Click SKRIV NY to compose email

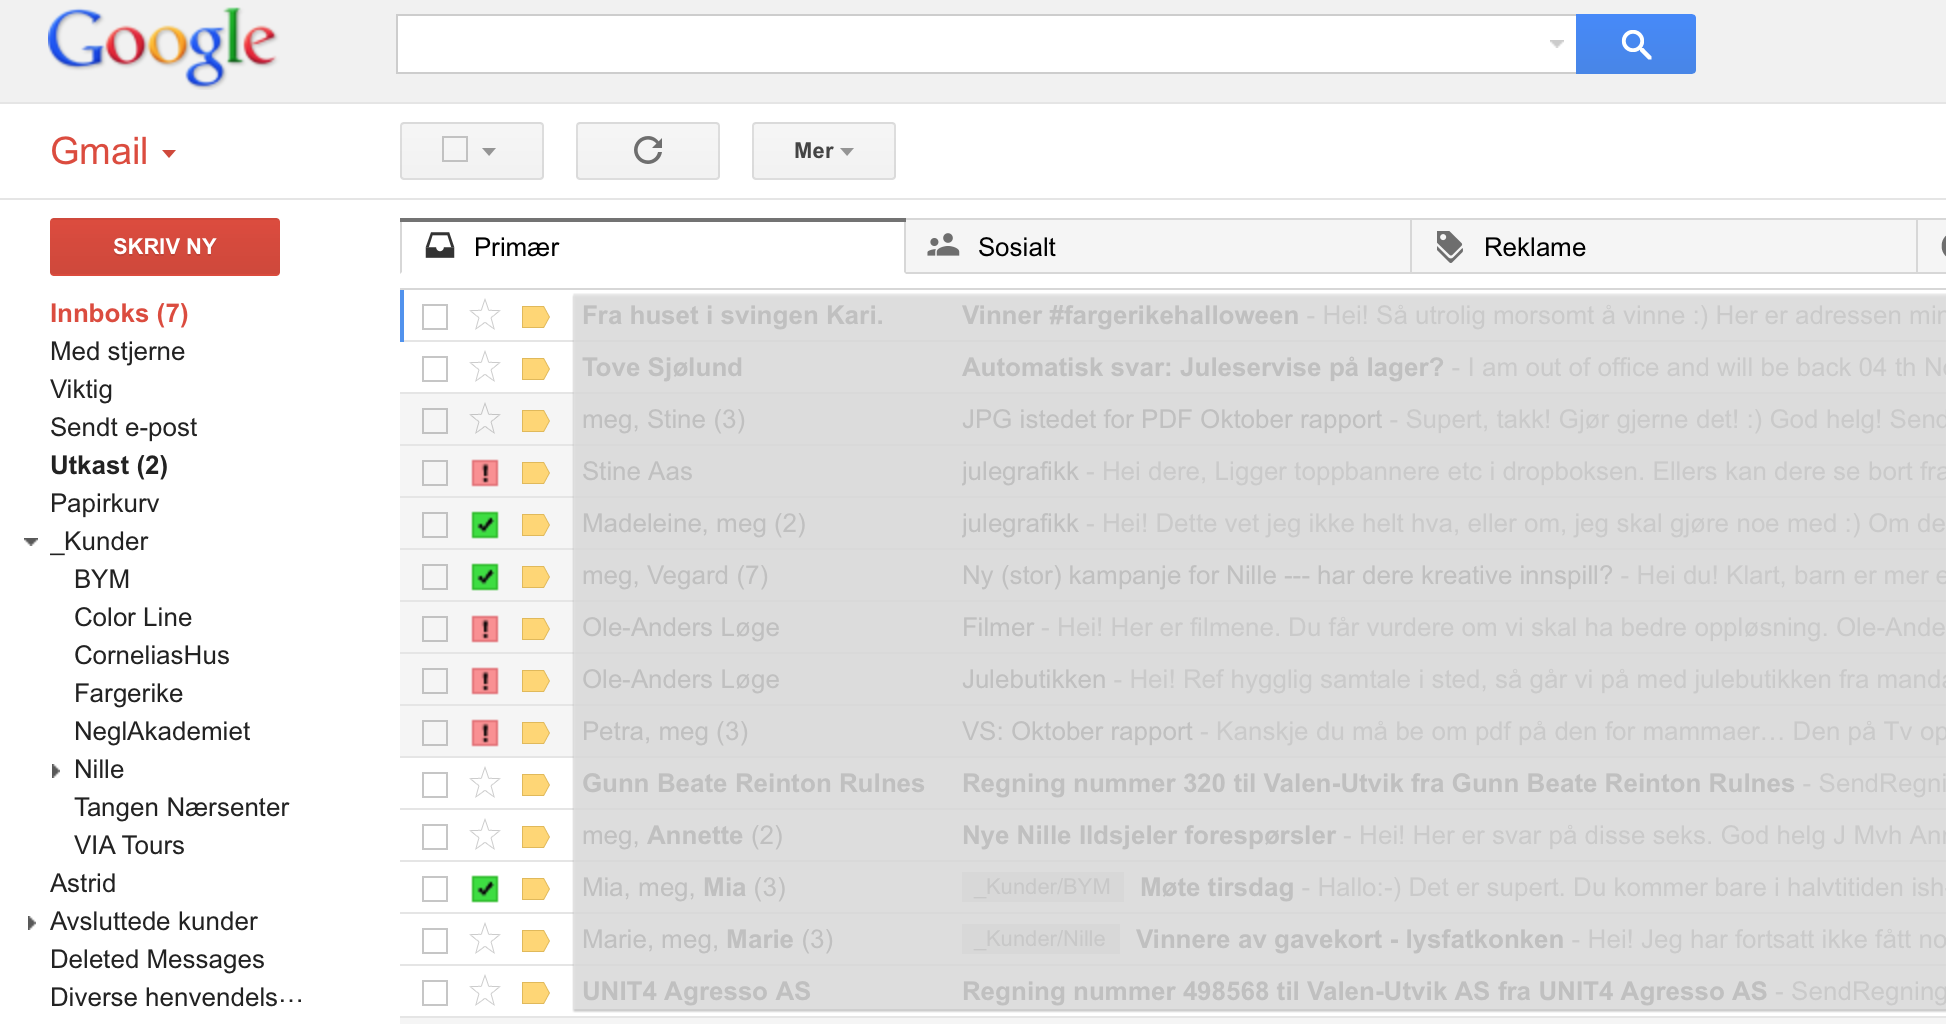tap(165, 246)
